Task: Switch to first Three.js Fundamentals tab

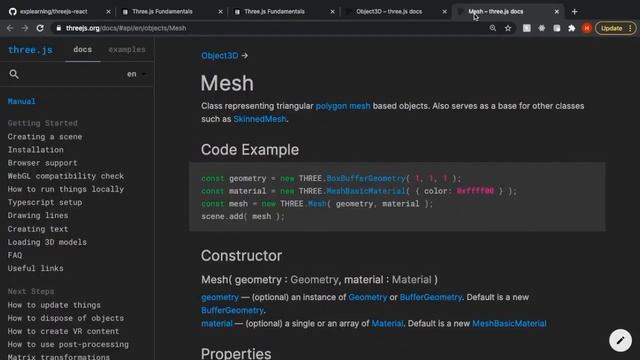Action: (x=162, y=11)
